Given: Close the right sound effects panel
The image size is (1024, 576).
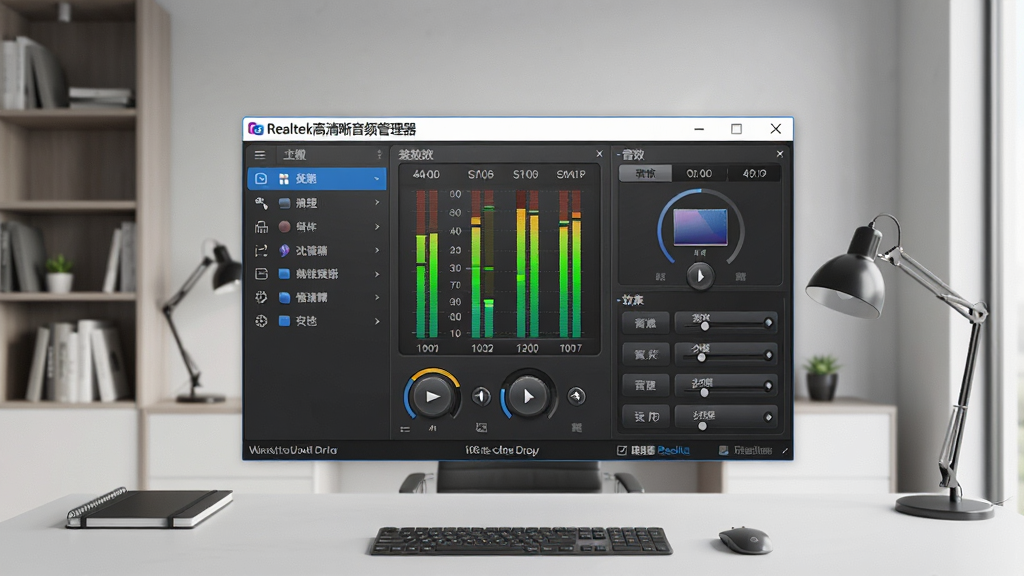Looking at the screenshot, I should [x=780, y=154].
